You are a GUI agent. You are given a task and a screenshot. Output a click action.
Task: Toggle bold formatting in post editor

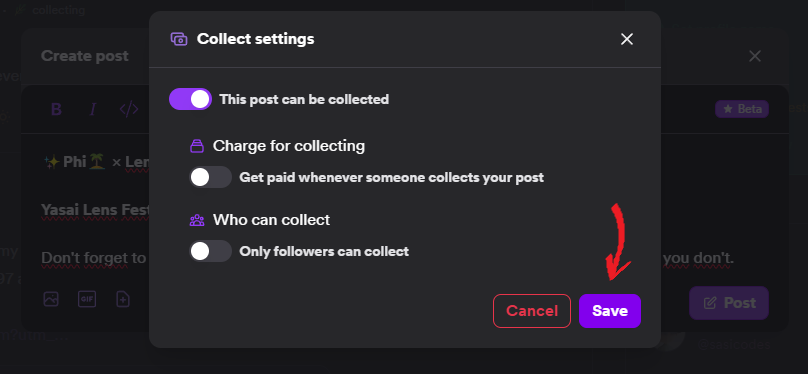(57, 109)
